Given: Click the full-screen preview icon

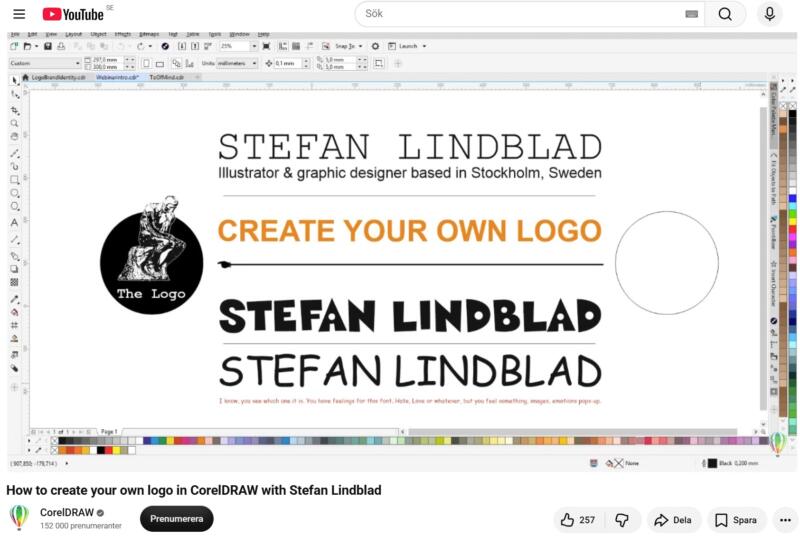Looking at the screenshot, I should pos(266,46).
